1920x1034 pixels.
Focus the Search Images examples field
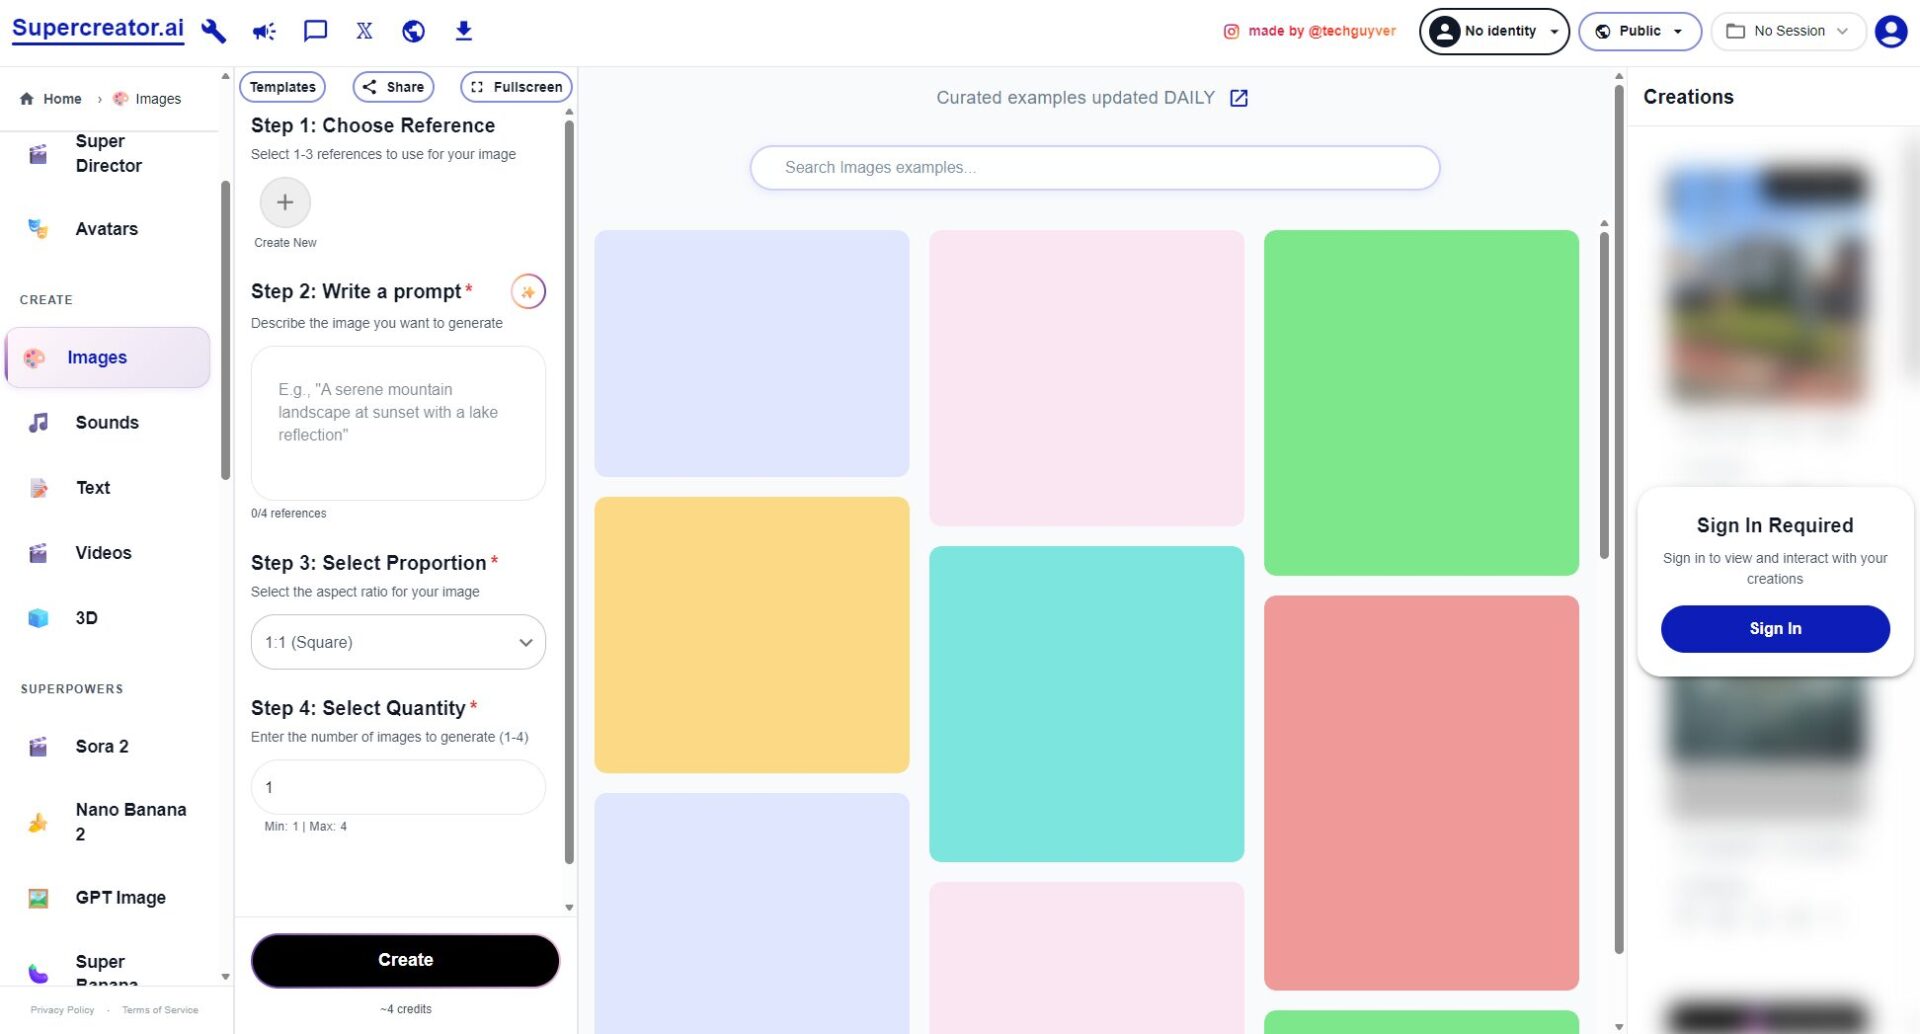(x=1094, y=168)
